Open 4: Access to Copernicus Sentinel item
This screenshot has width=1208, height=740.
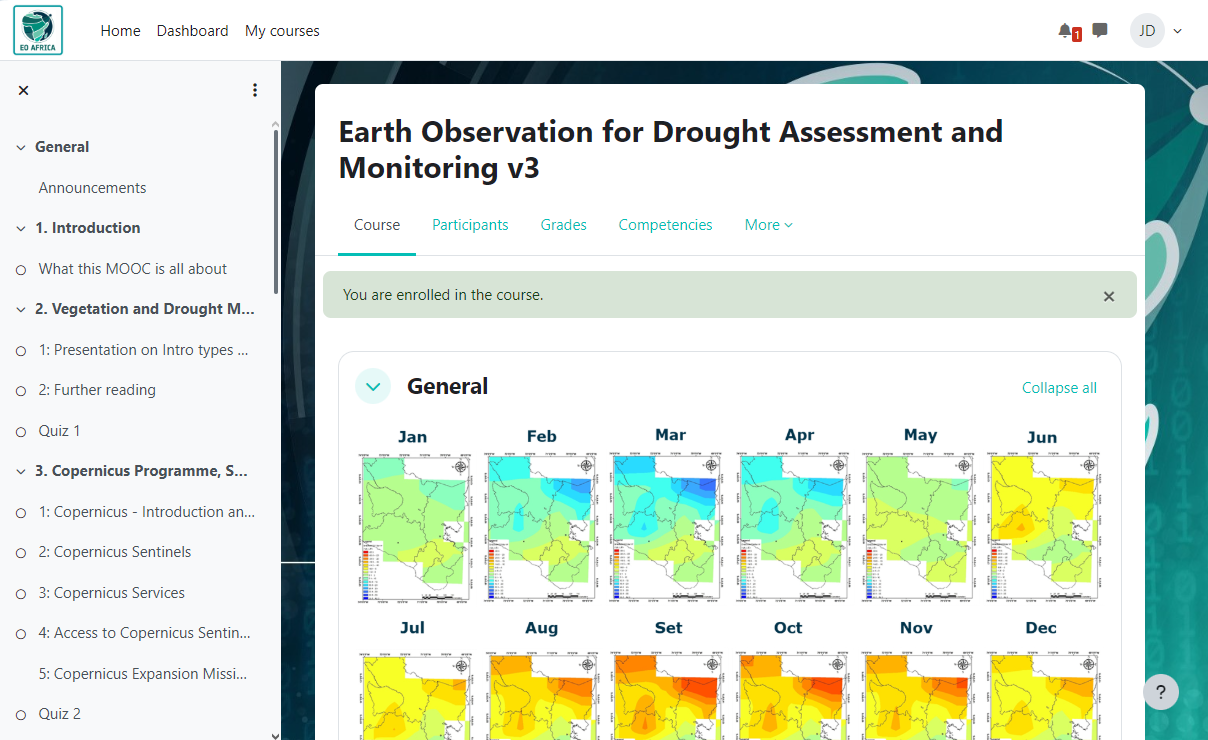(x=145, y=633)
